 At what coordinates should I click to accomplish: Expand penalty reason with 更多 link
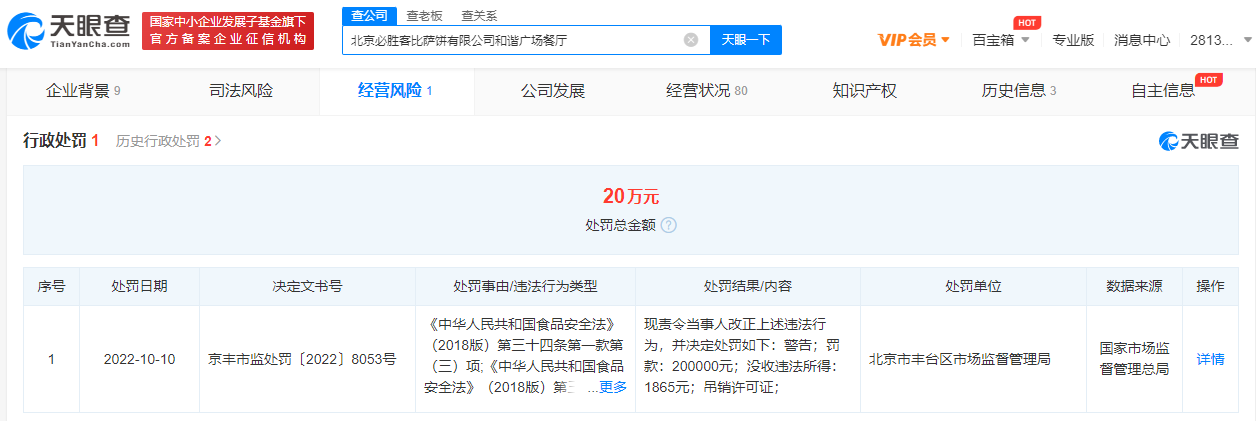click(613, 387)
